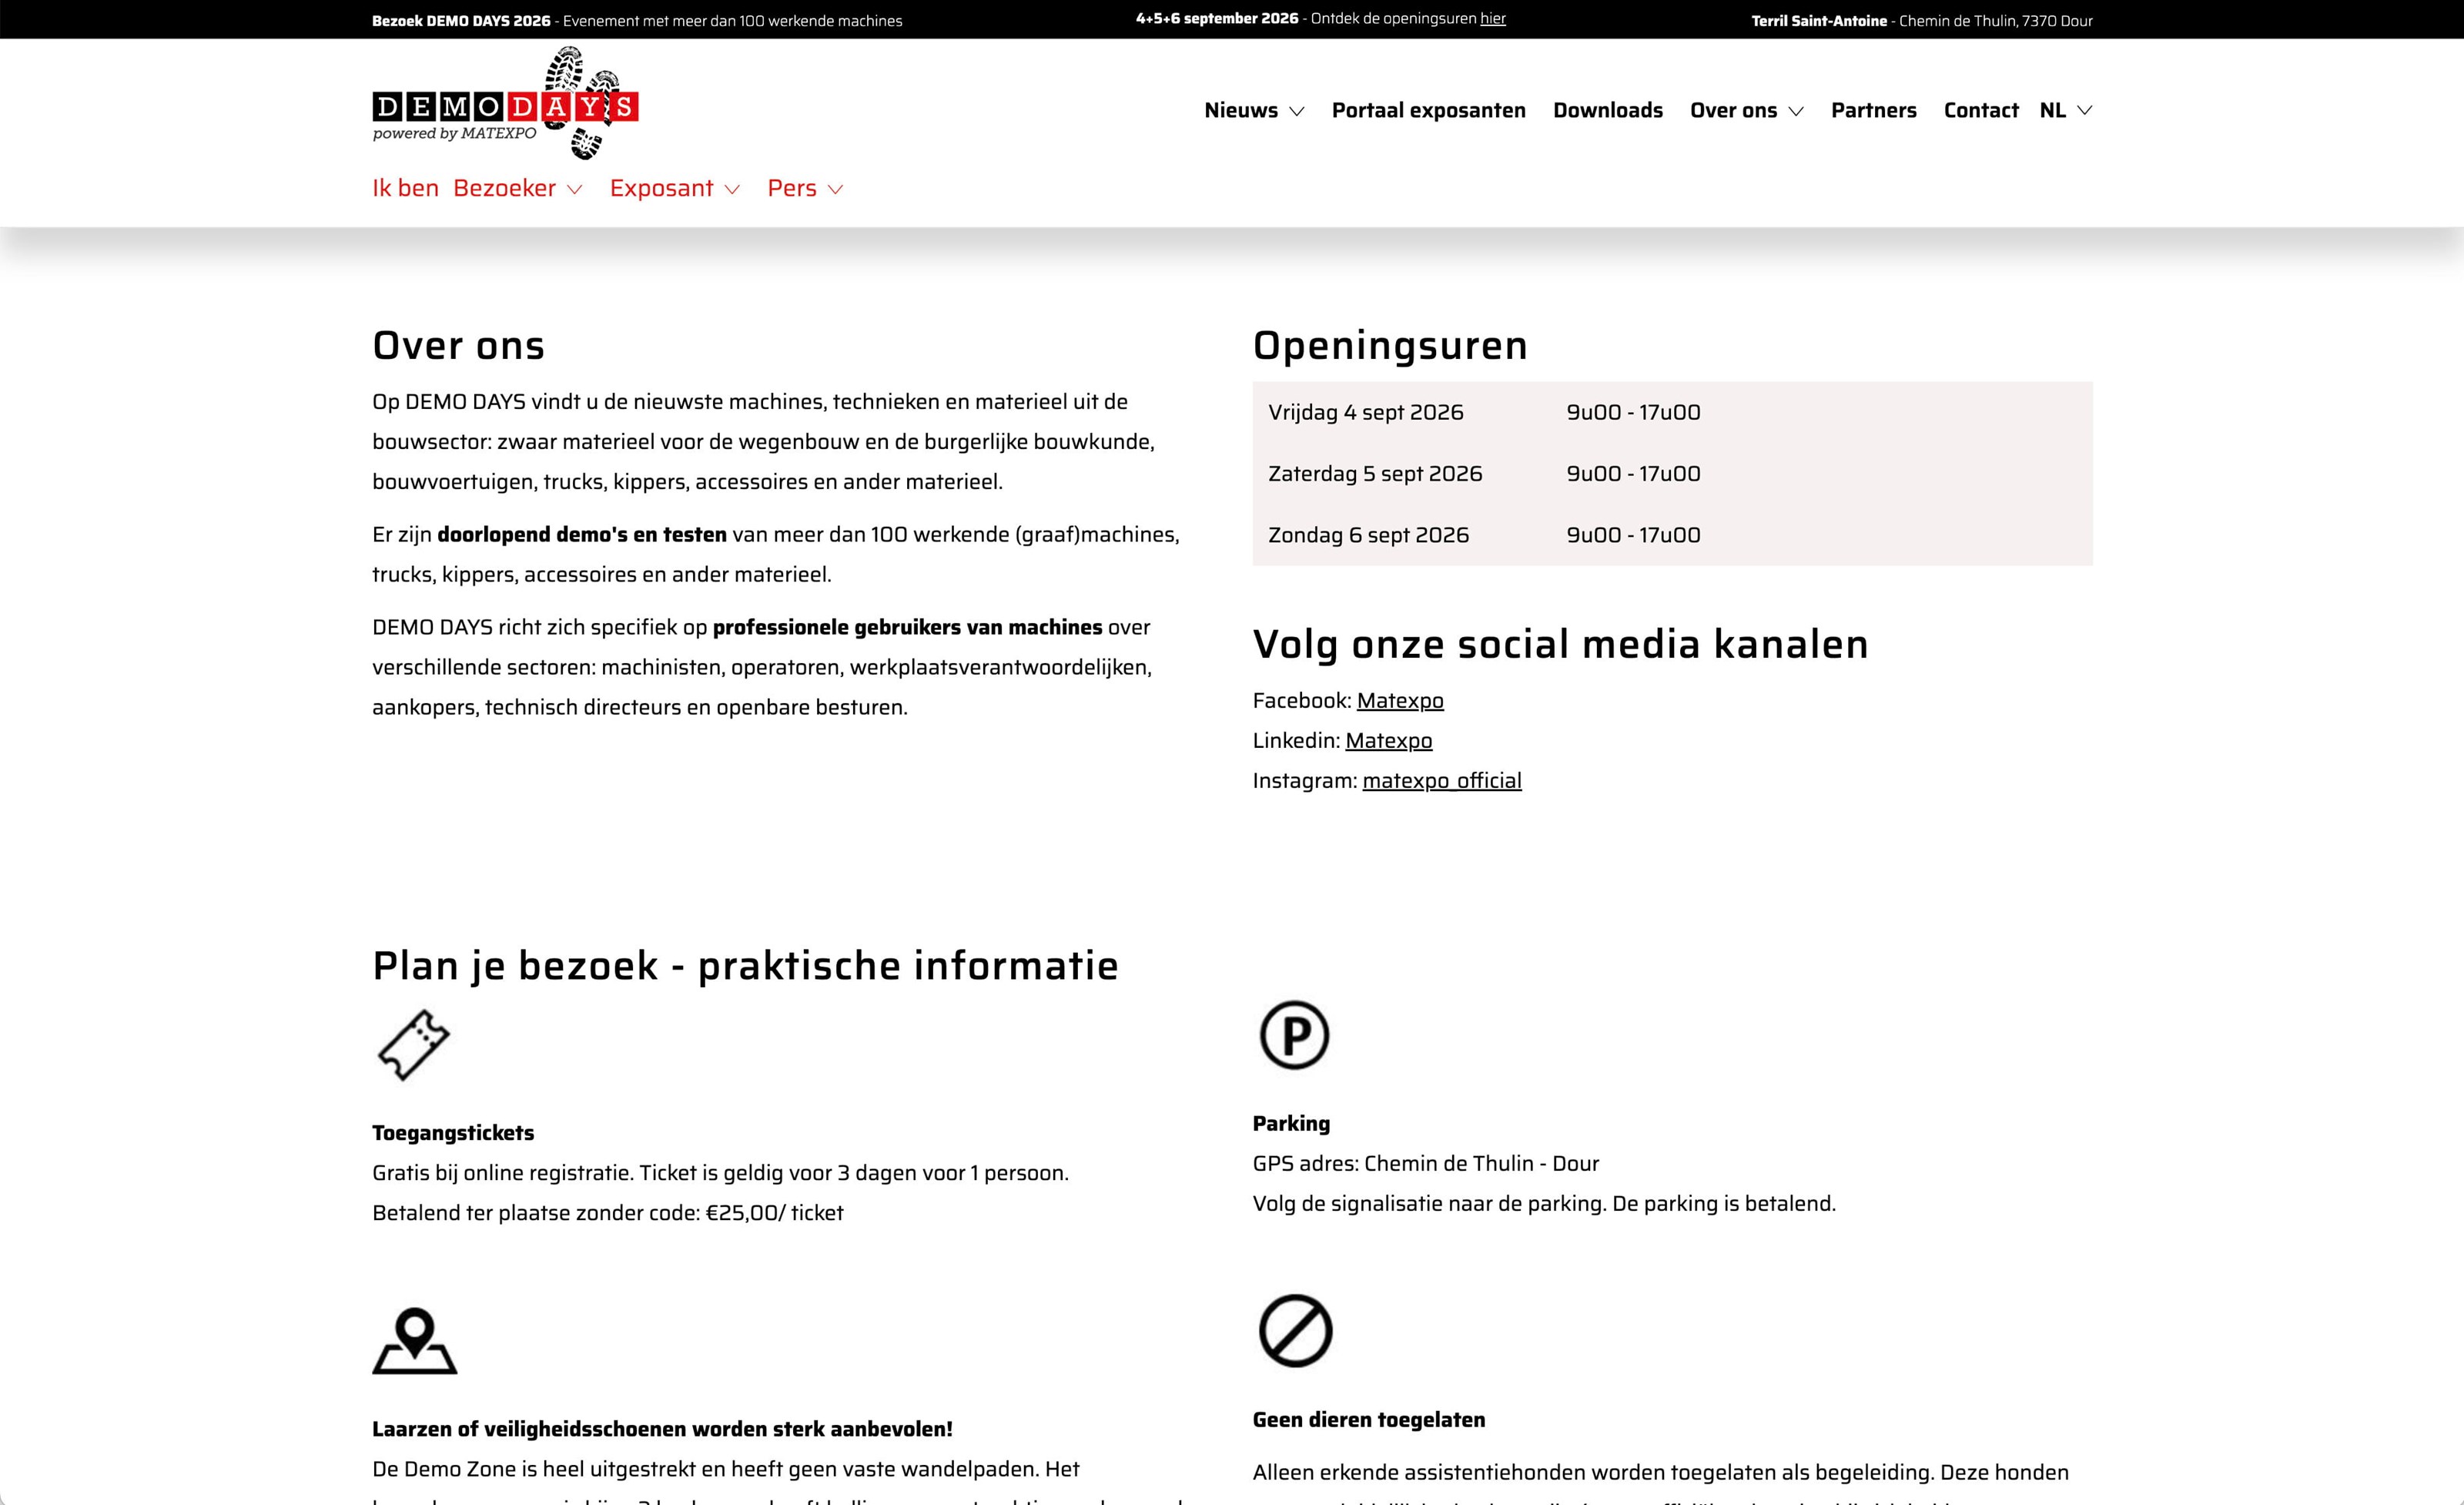Click the 'Parking' title
This screenshot has height=1505, width=2464.
click(1291, 1123)
